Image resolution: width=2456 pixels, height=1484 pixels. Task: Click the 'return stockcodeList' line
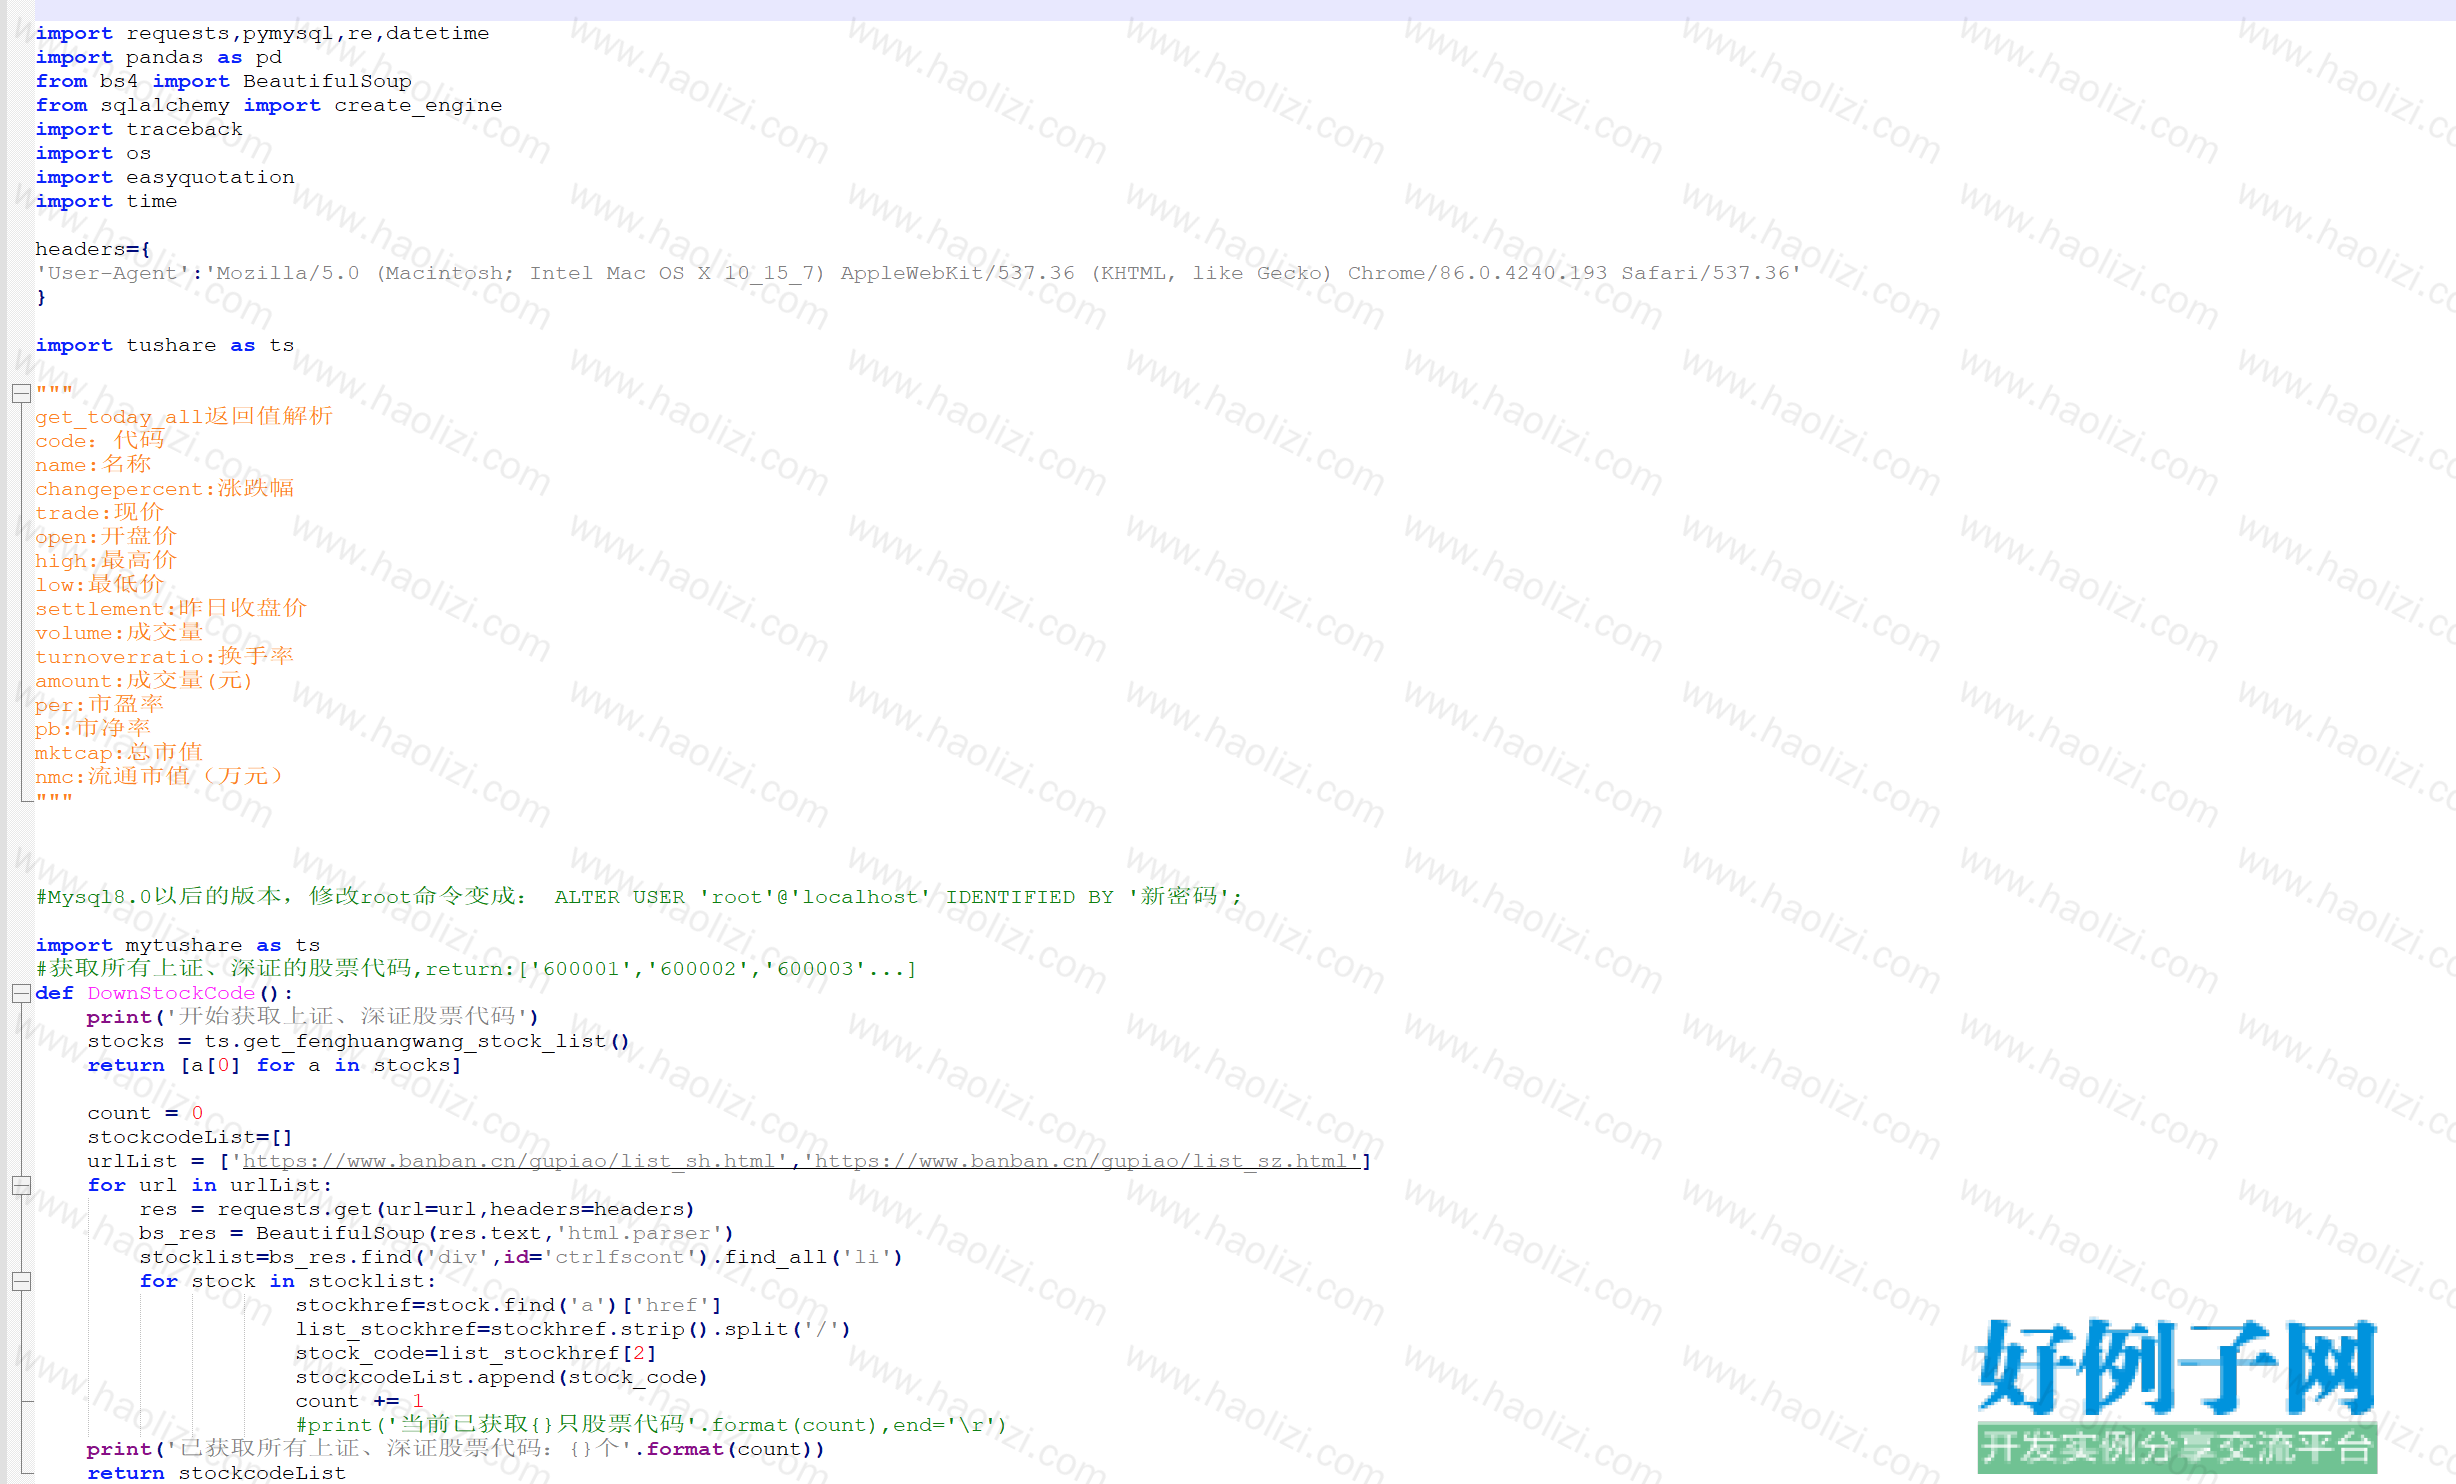click(x=216, y=1473)
